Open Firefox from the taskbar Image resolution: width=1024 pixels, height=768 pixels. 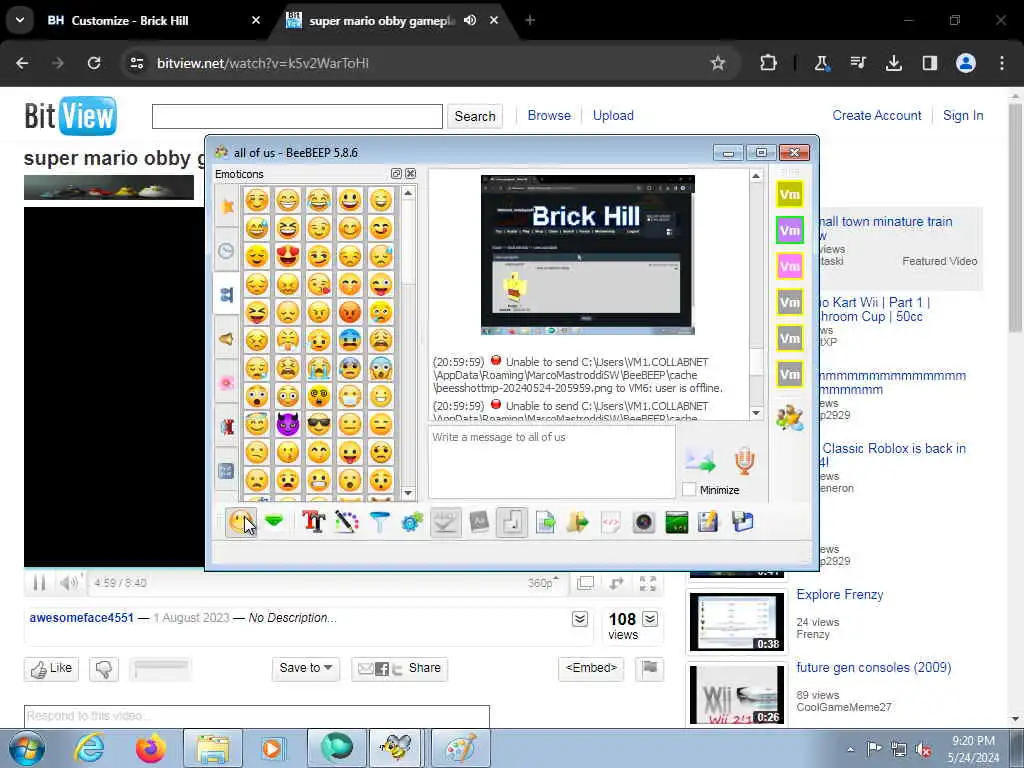pyautogui.click(x=151, y=748)
